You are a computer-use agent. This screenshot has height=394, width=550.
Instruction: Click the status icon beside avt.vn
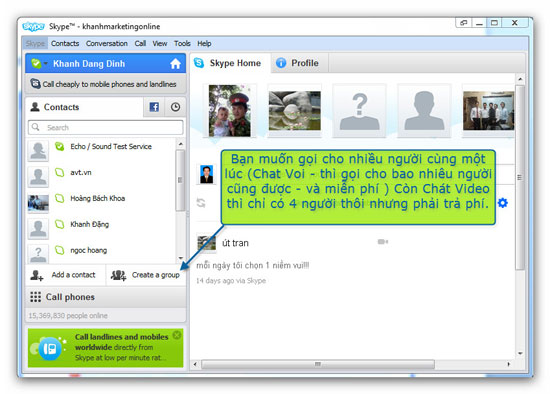pos(60,172)
